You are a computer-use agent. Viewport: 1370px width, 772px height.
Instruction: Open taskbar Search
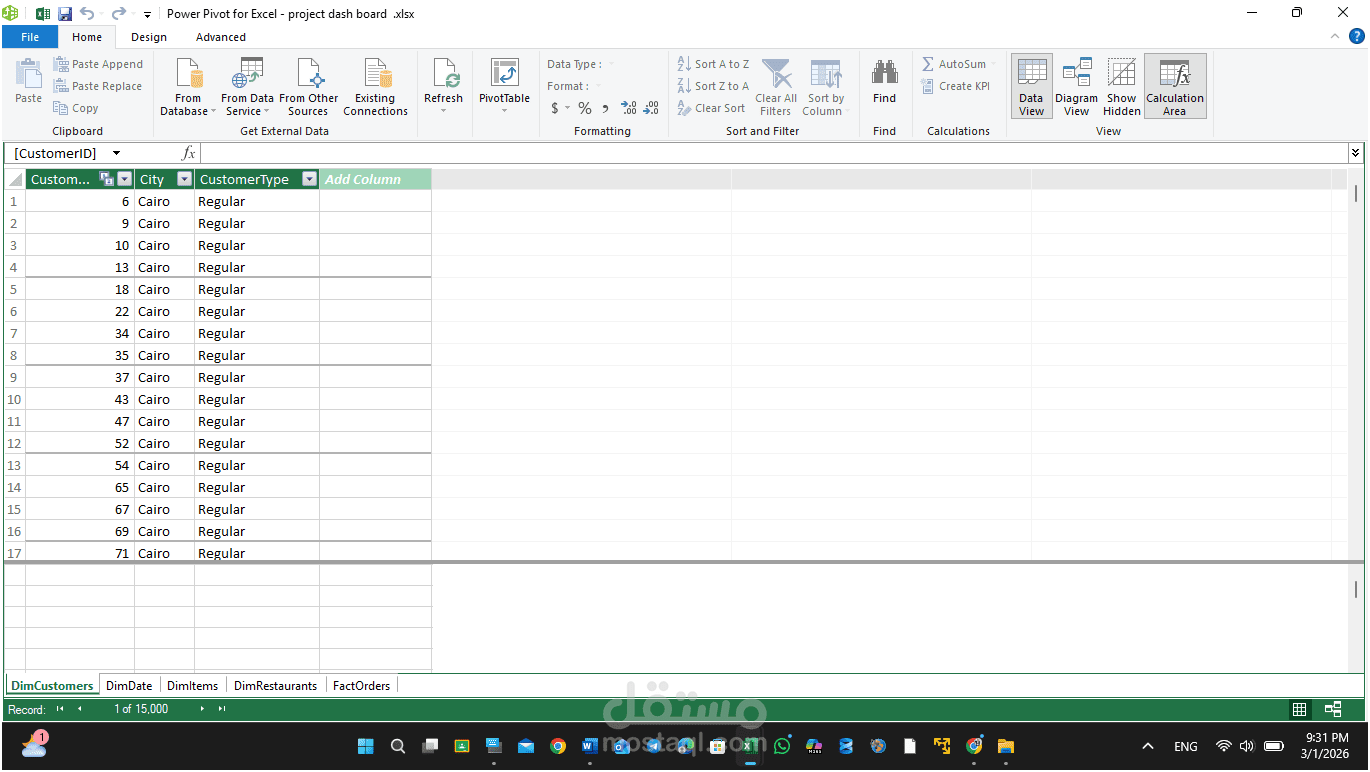click(397, 746)
